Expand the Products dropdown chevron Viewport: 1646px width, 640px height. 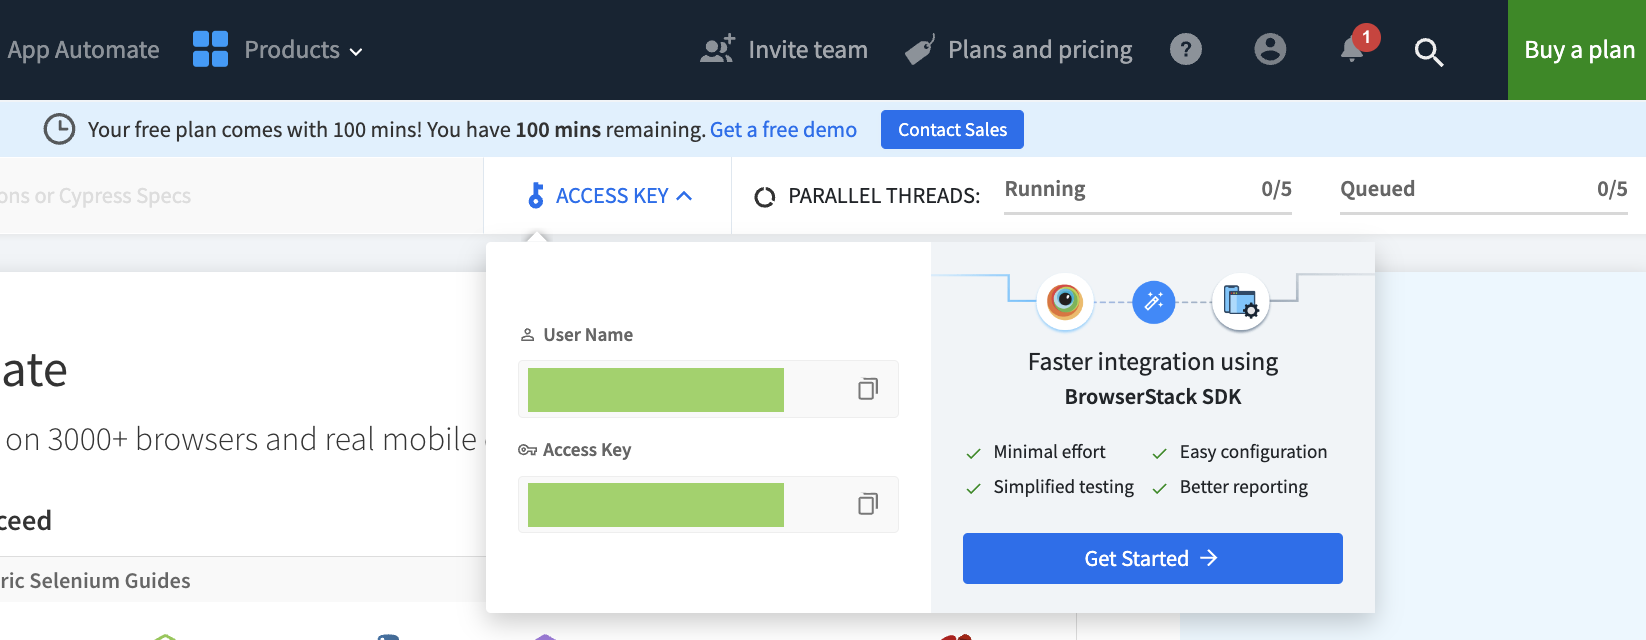point(356,52)
